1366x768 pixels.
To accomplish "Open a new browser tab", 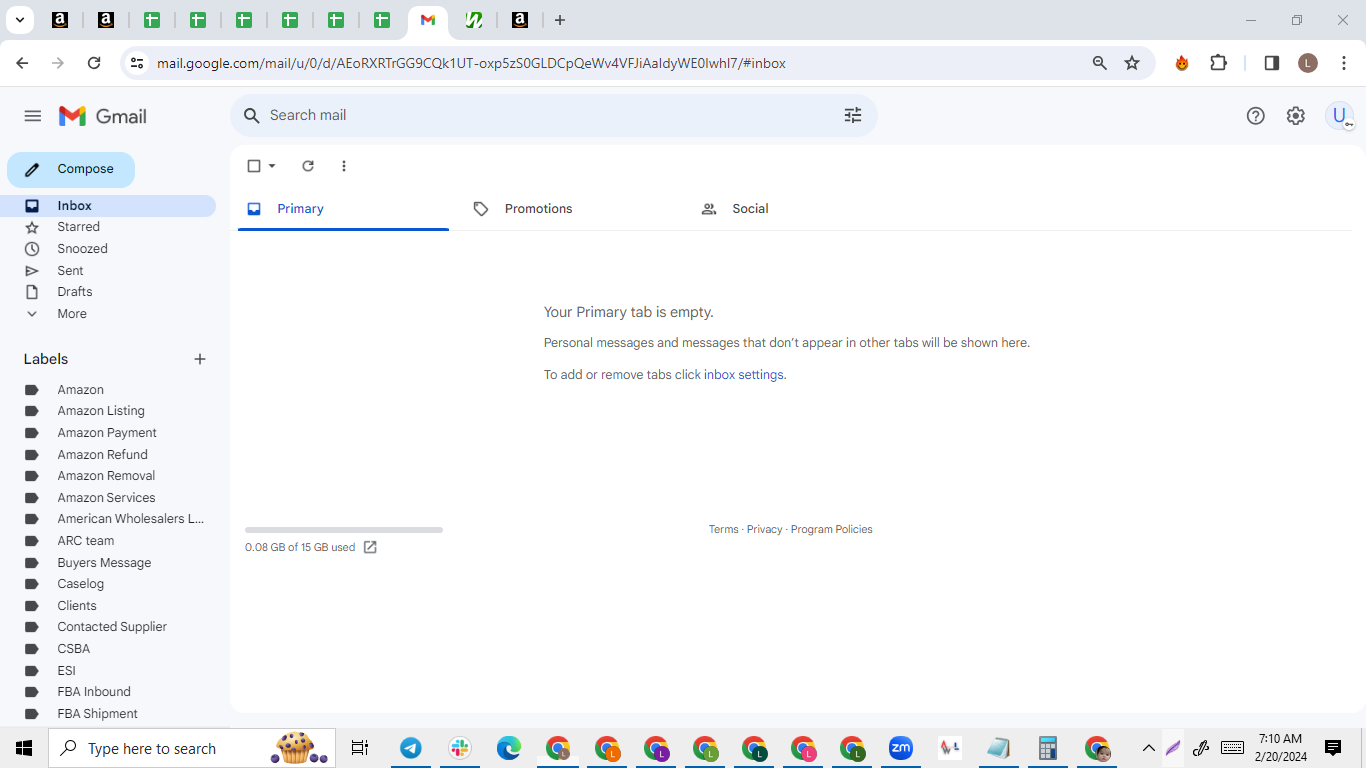I will (x=560, y=20).
